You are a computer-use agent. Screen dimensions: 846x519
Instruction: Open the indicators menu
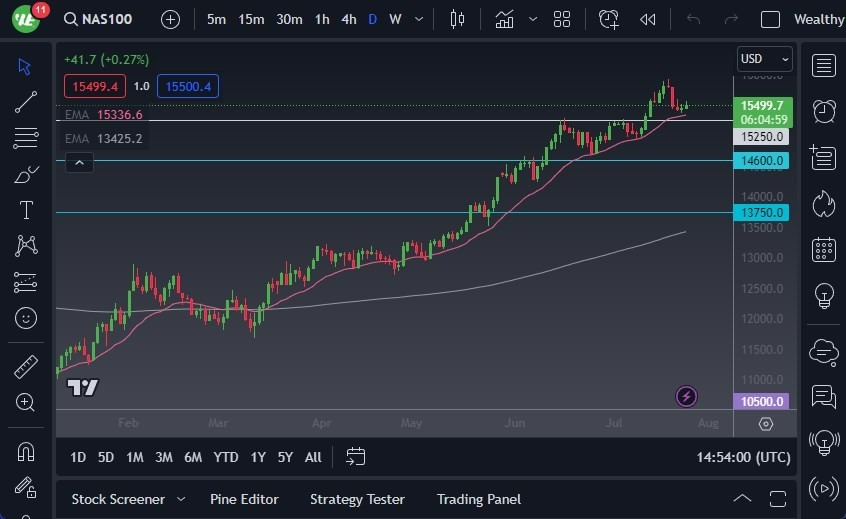tap(504, 19)
